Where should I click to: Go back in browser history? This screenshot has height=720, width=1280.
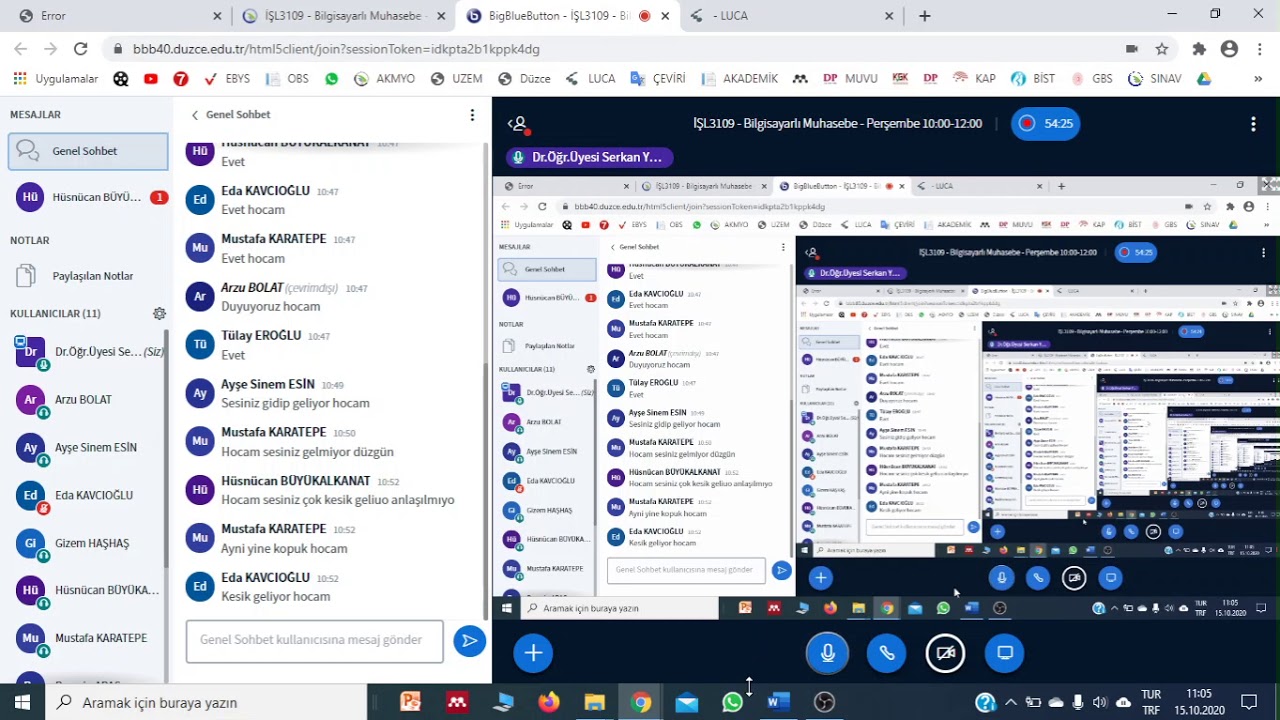[20, 48]
